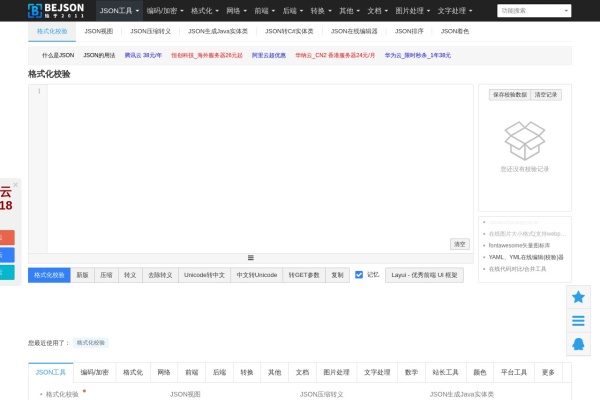Select the JSON压缩转义 tab
This screenshot has width=600, height=400.
coord(150,31)
